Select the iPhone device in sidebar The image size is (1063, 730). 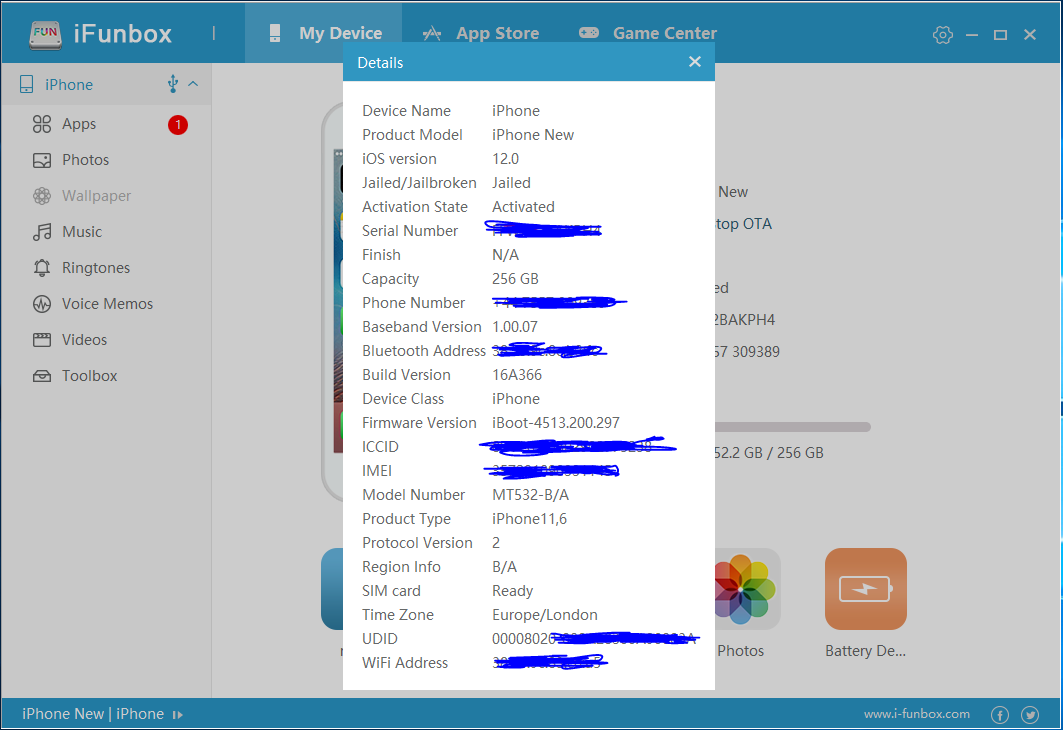pos(106,85)
